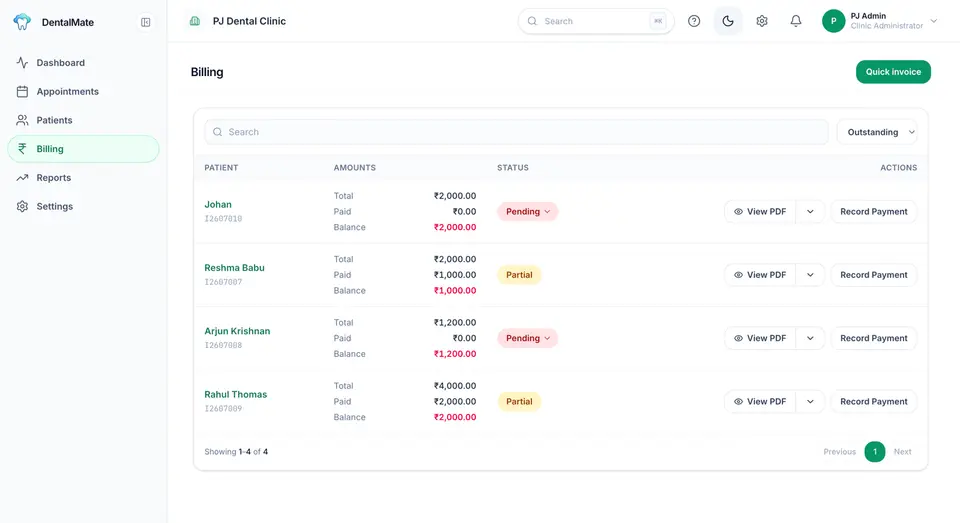The height and width of the screenshot is (523, 960).
Task: Open Arjun Krishnan's patient link
Action: pos(237,331)
